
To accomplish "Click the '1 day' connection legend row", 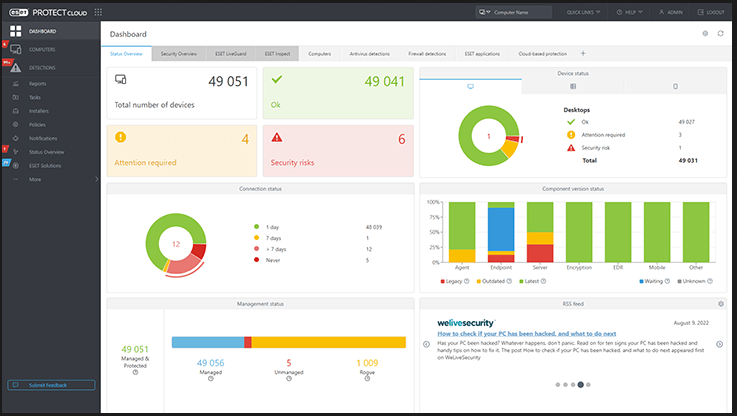I will [x=318, y=227].
